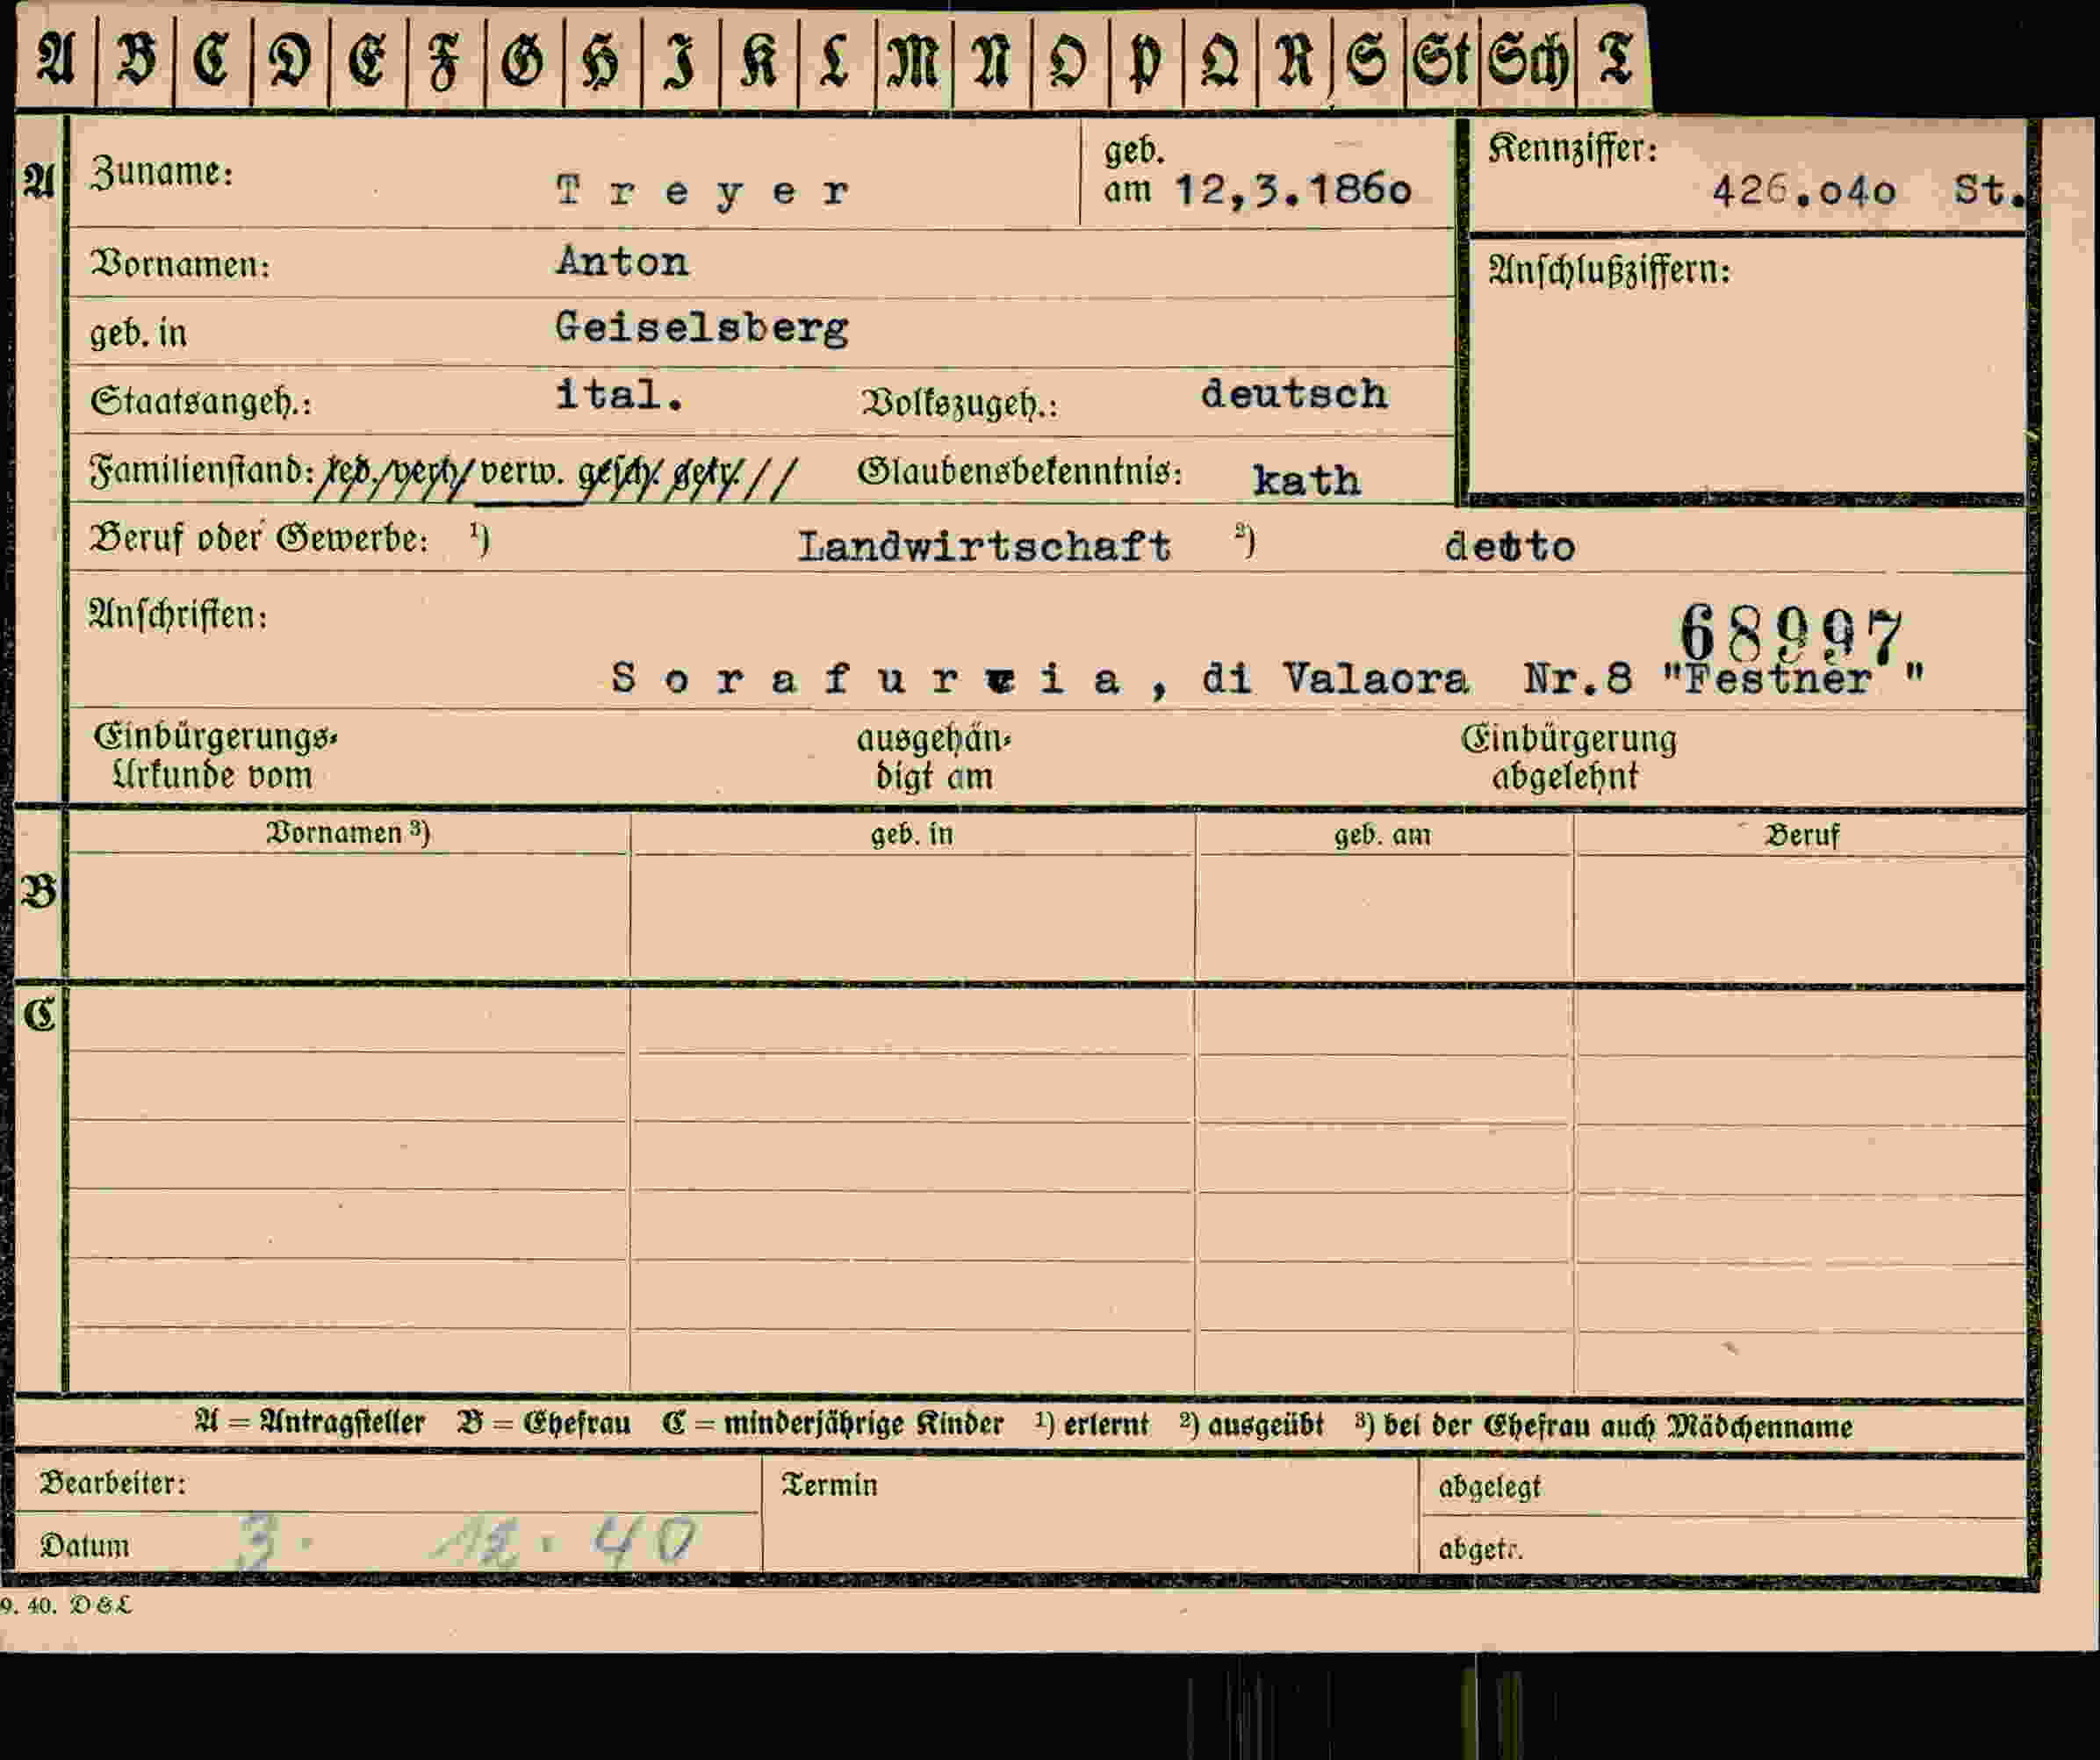
Task: Click the Termin label
Action: pyautogui.click(x=830, y=1485)
